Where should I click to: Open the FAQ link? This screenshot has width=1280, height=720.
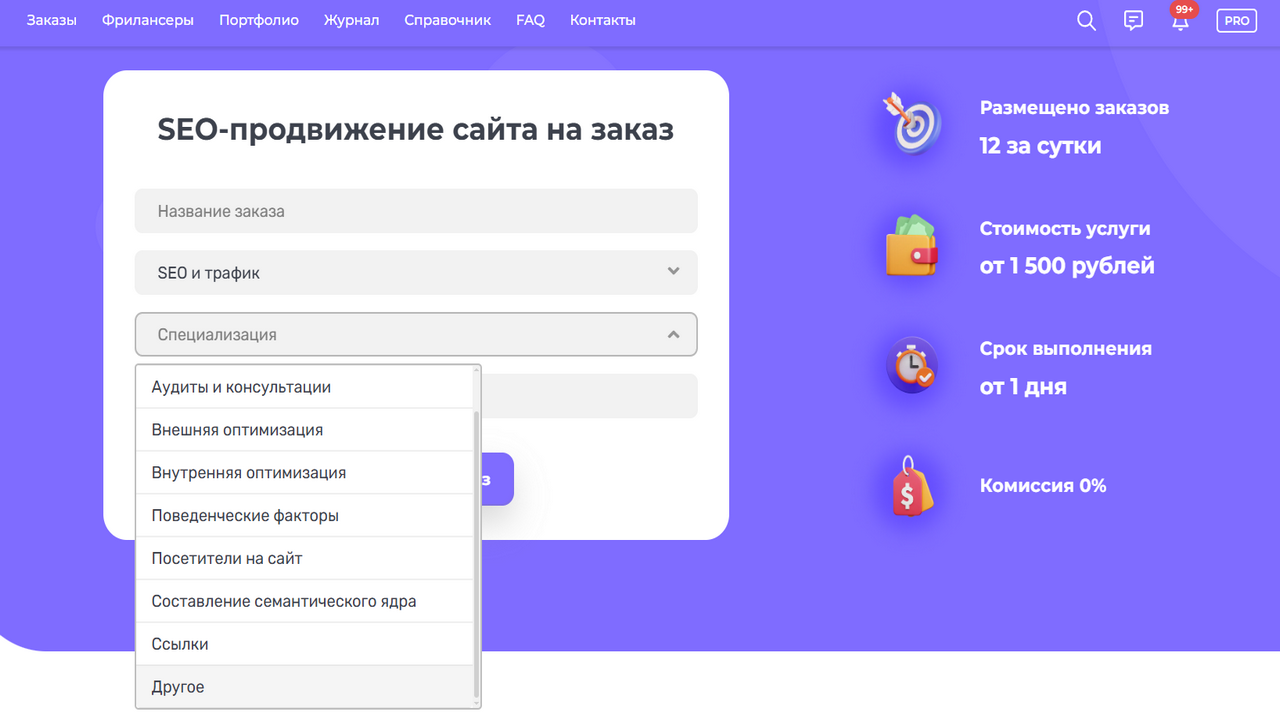530,20
